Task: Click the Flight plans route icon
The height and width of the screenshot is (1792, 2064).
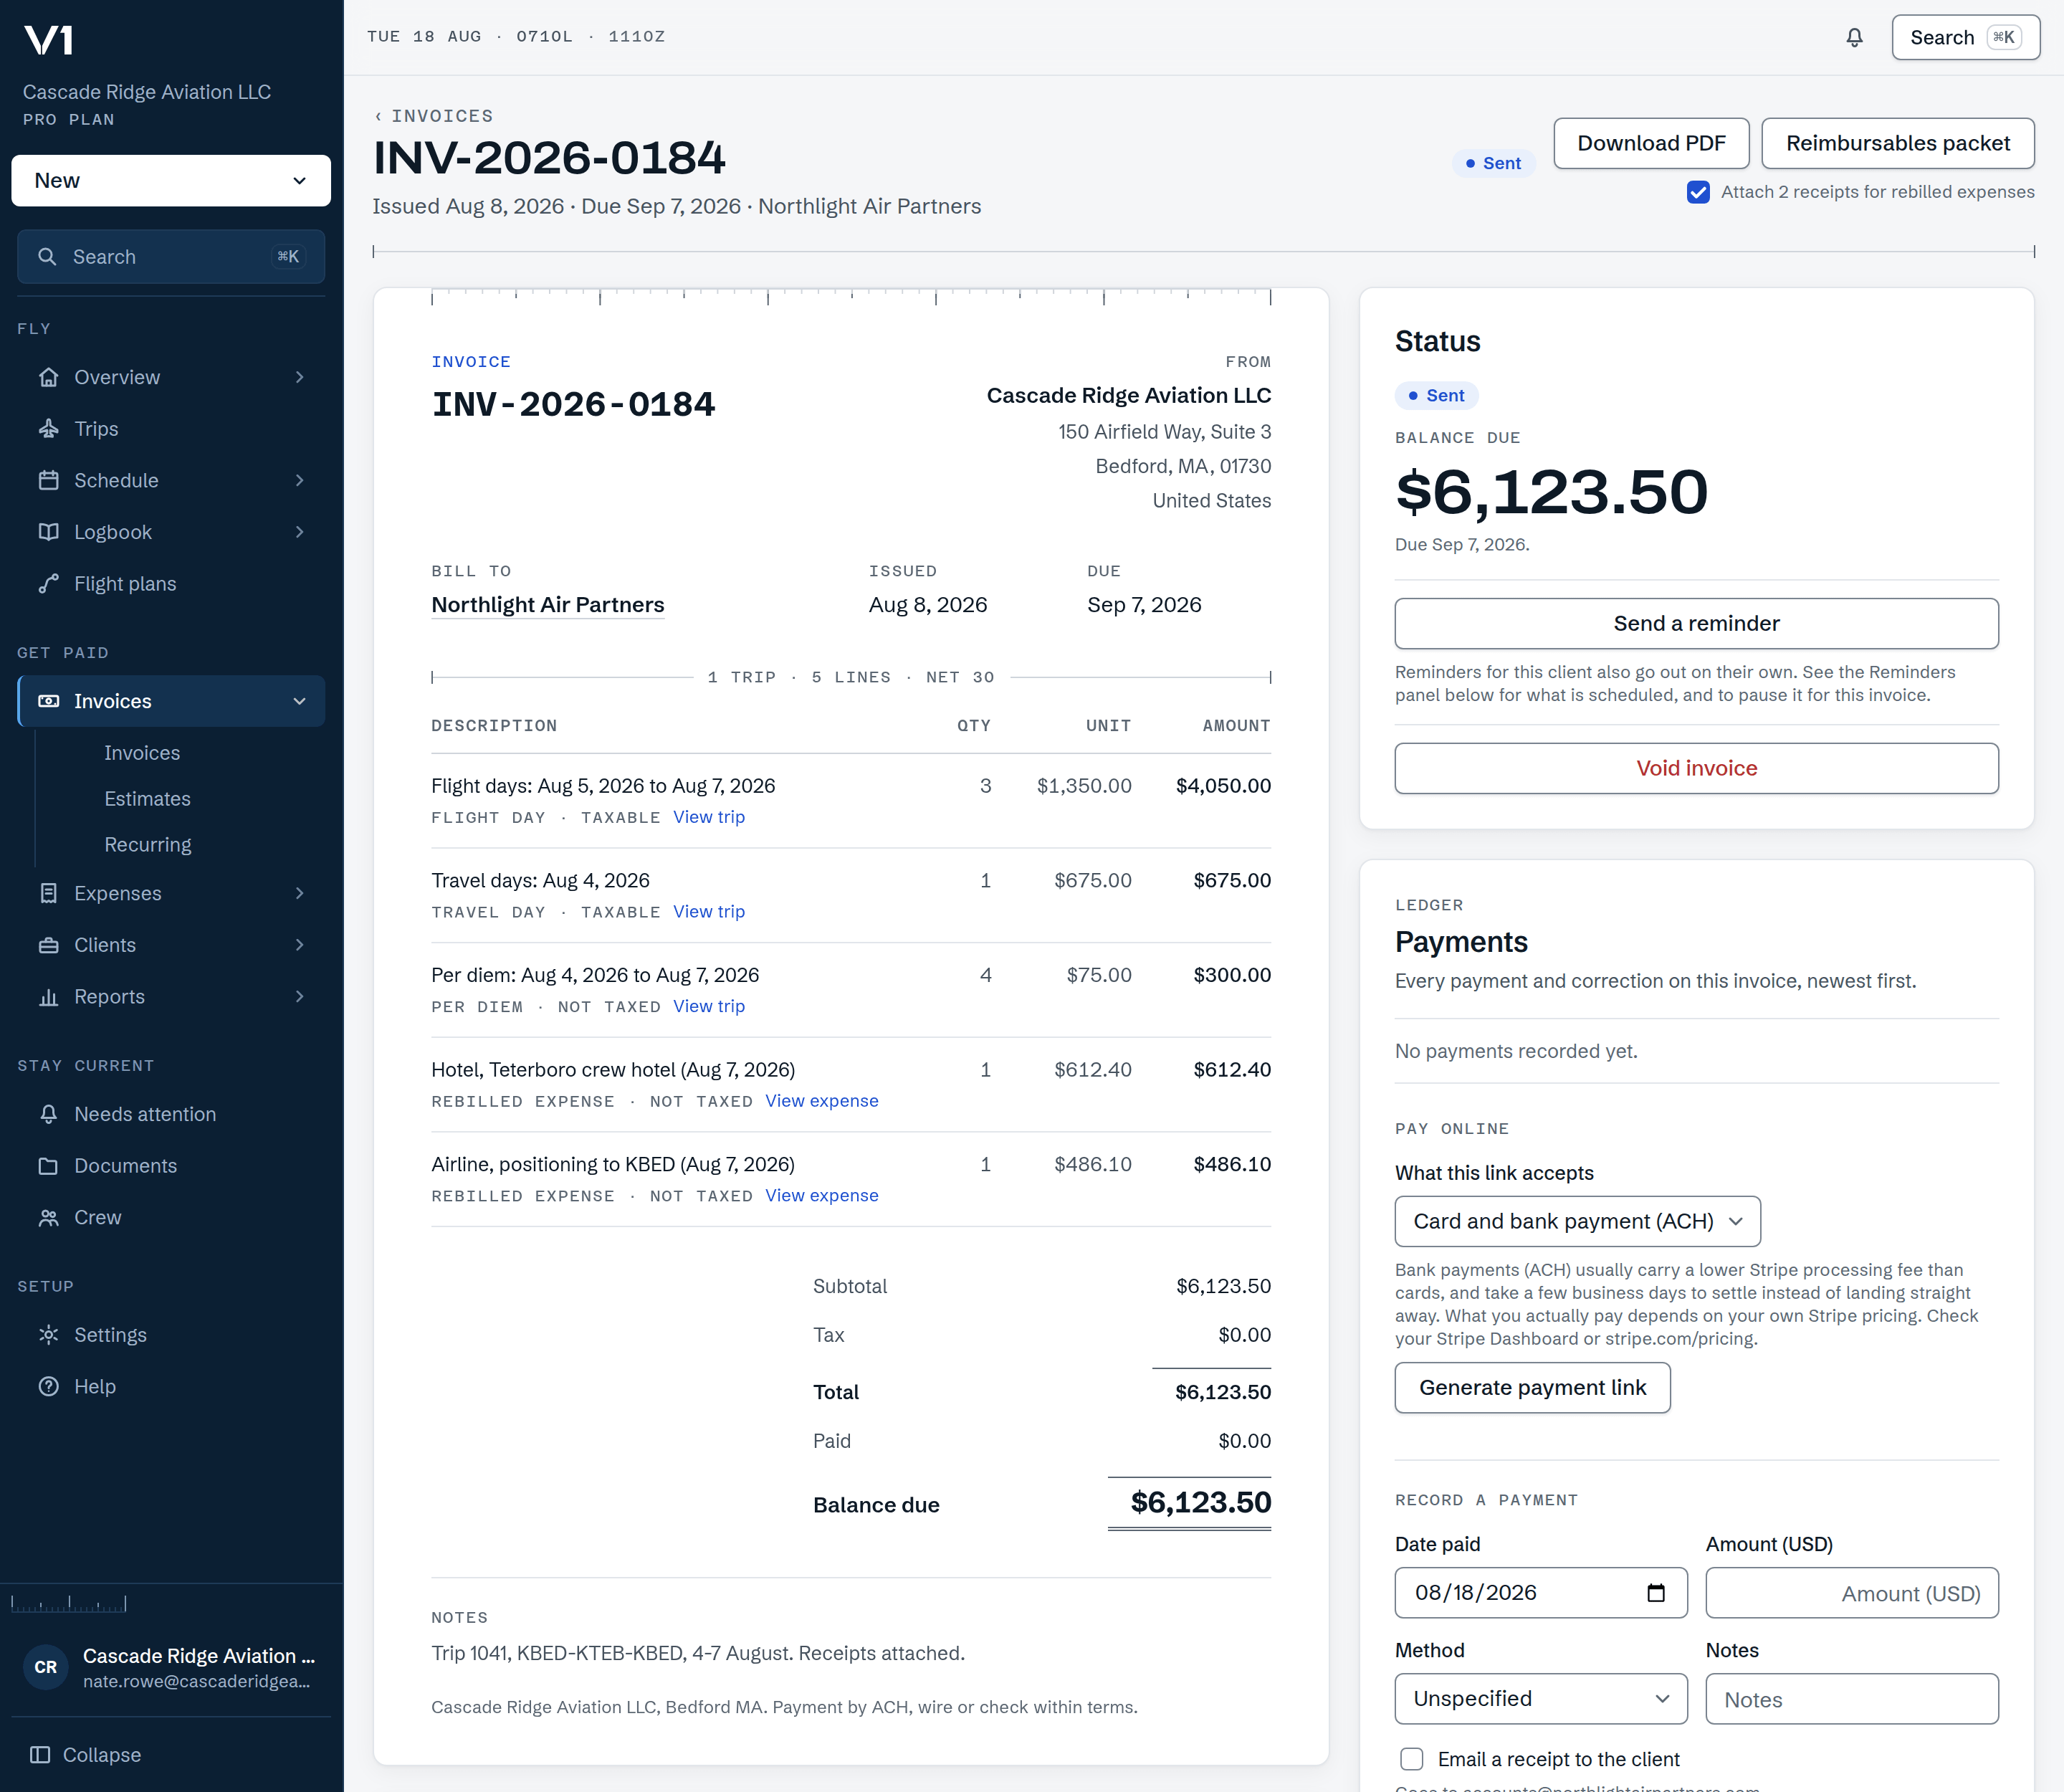Action: [x=48, y=584]
